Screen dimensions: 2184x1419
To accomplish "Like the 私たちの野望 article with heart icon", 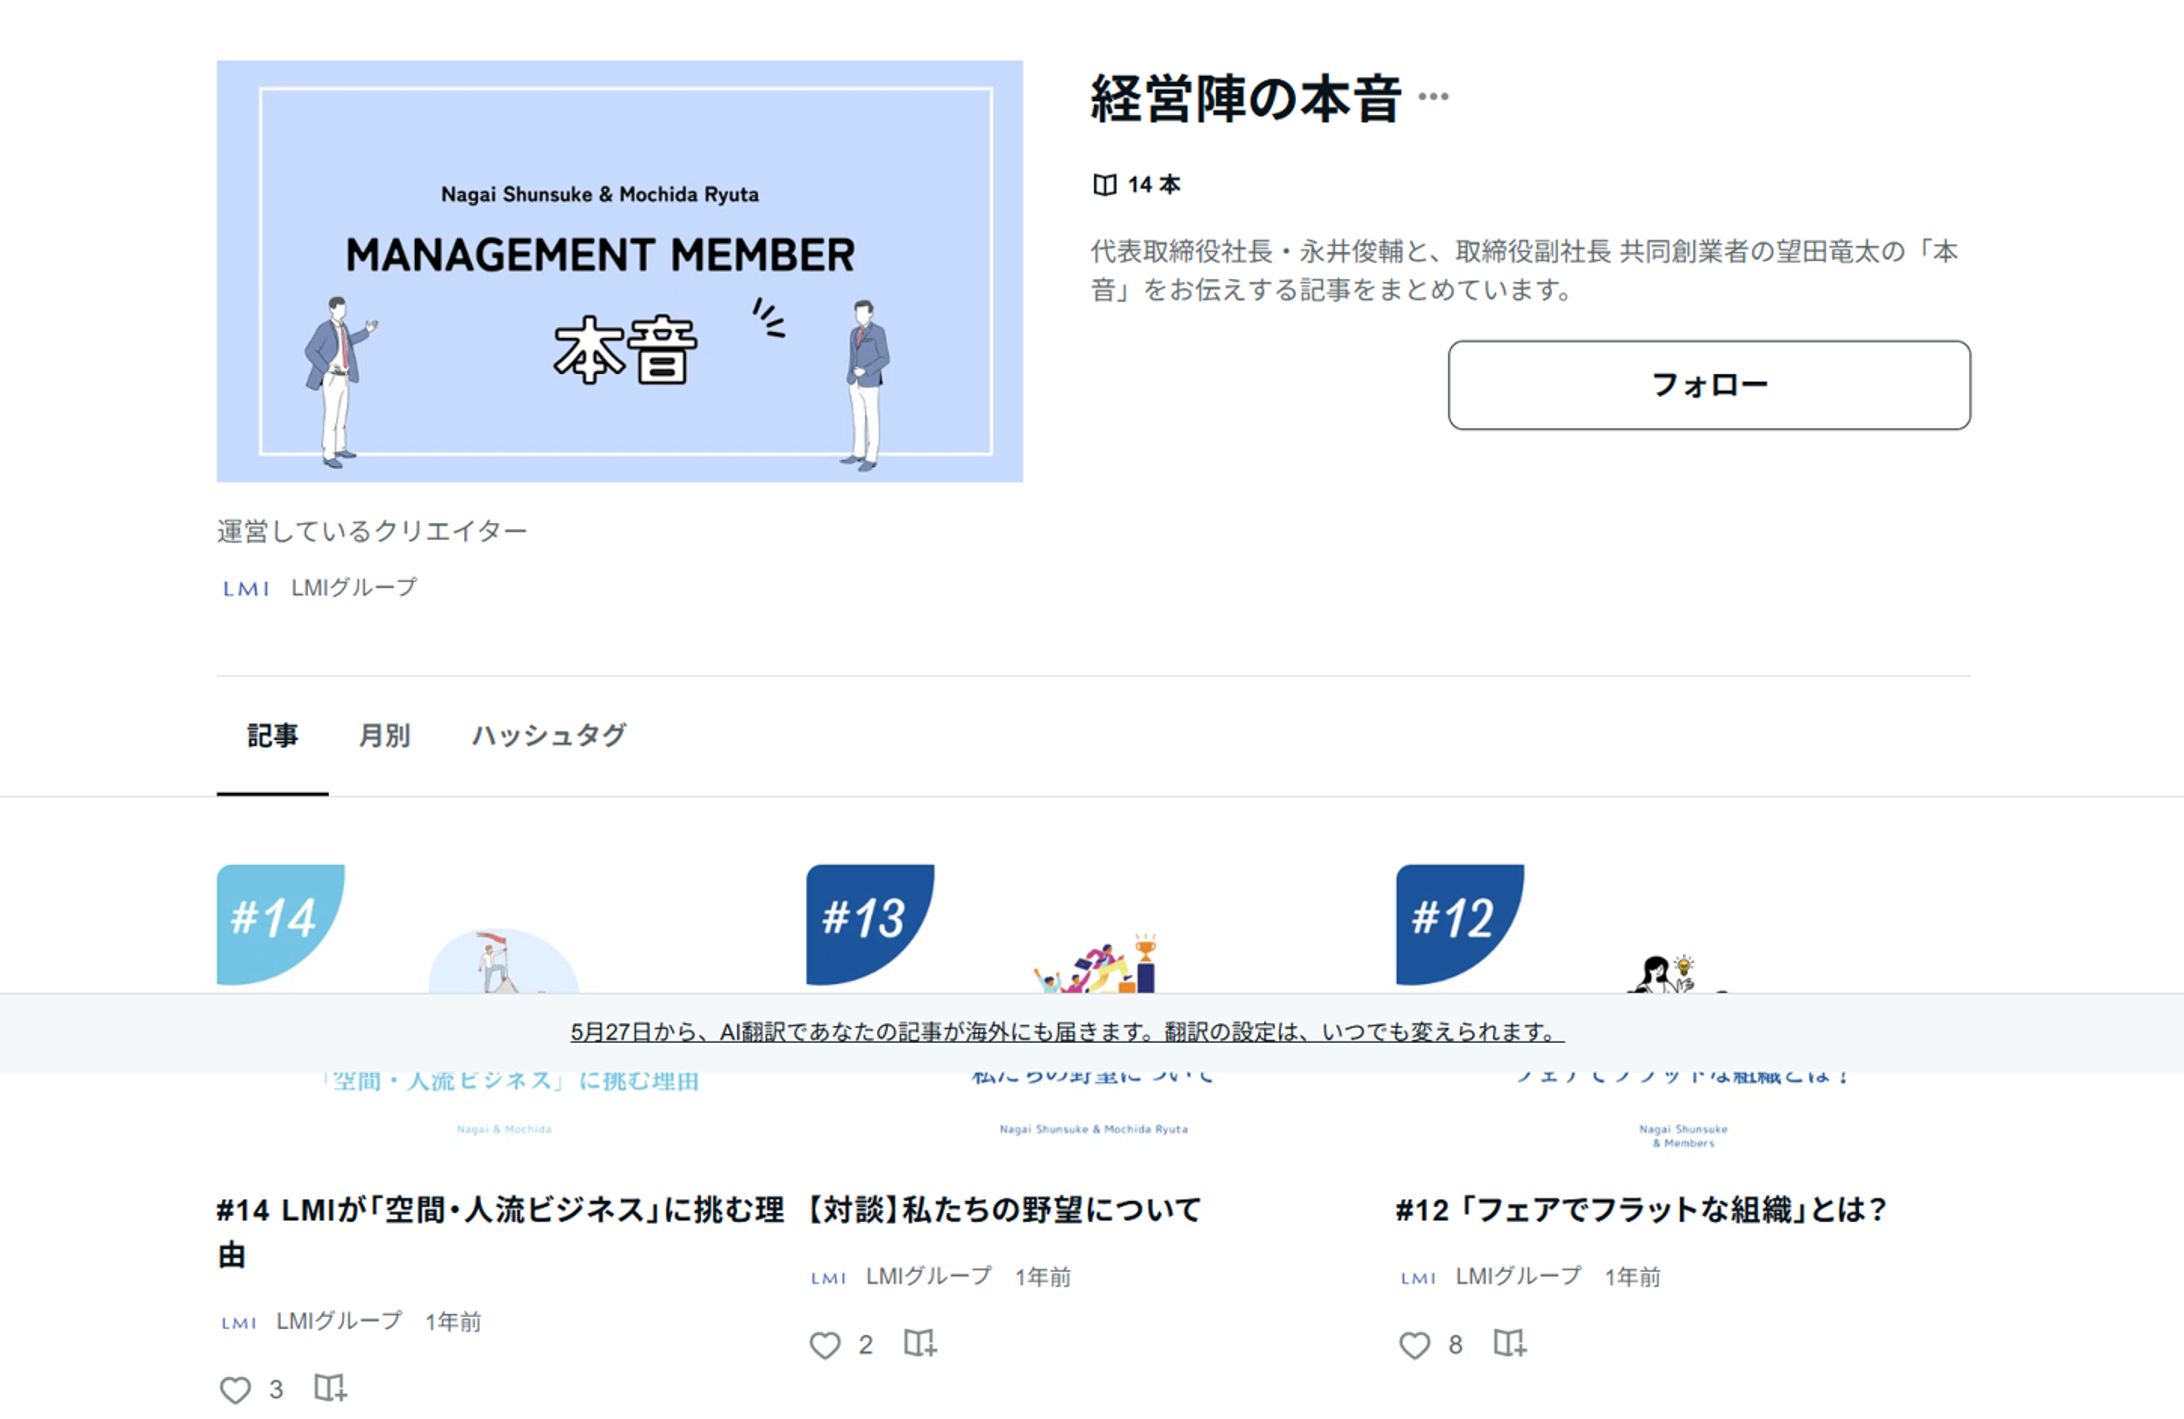I will click(x=825, y=1345).
